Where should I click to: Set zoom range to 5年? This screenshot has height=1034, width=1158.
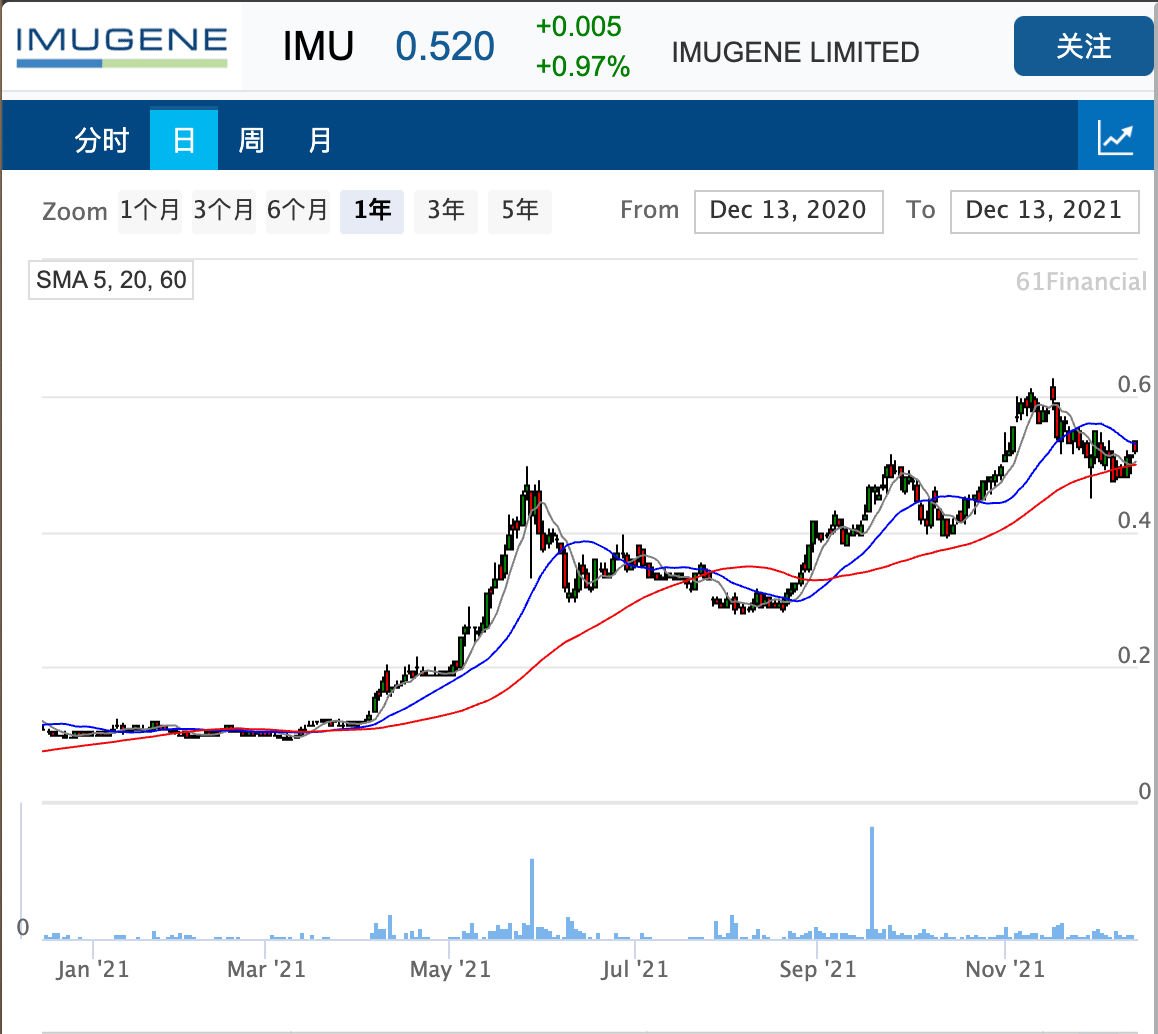pos(520,210)
